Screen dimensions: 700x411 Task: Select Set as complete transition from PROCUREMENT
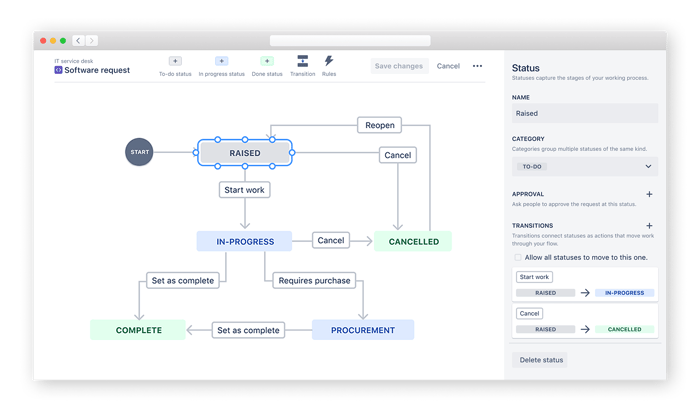248,330
